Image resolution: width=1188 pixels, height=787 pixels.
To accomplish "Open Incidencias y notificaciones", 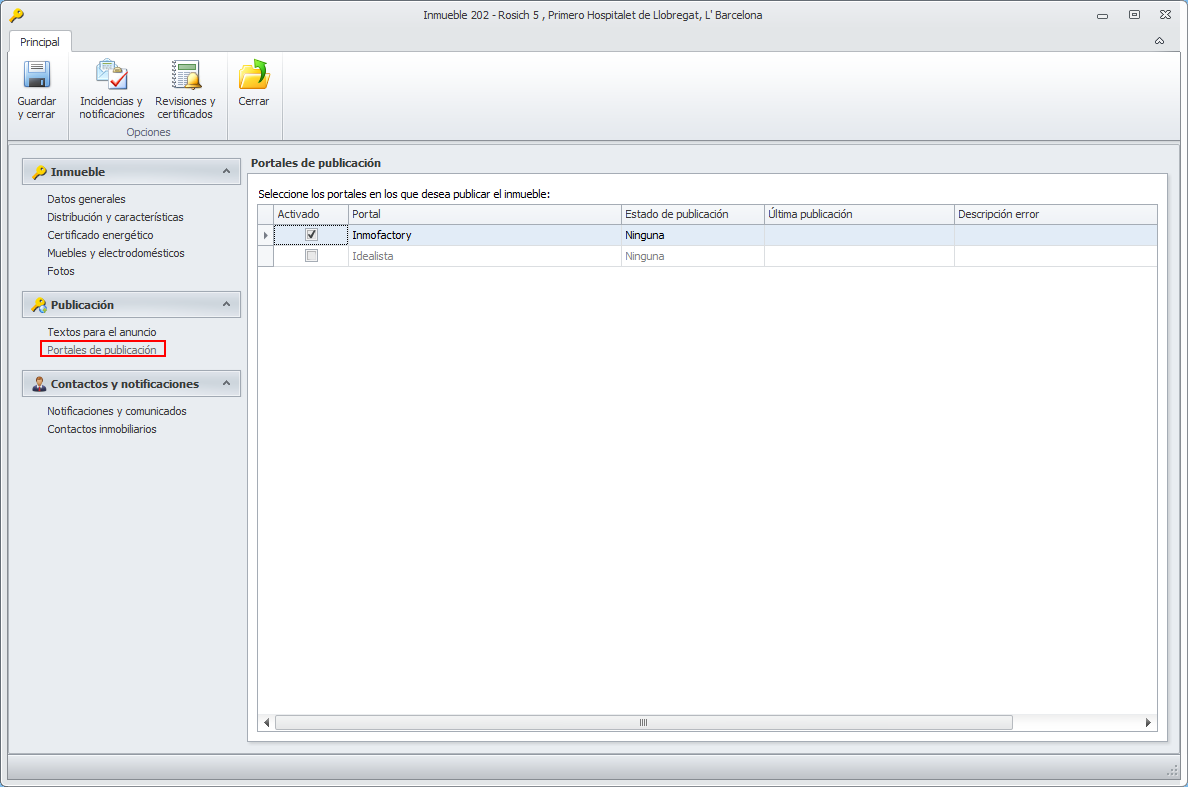I will tap(112, 76).
